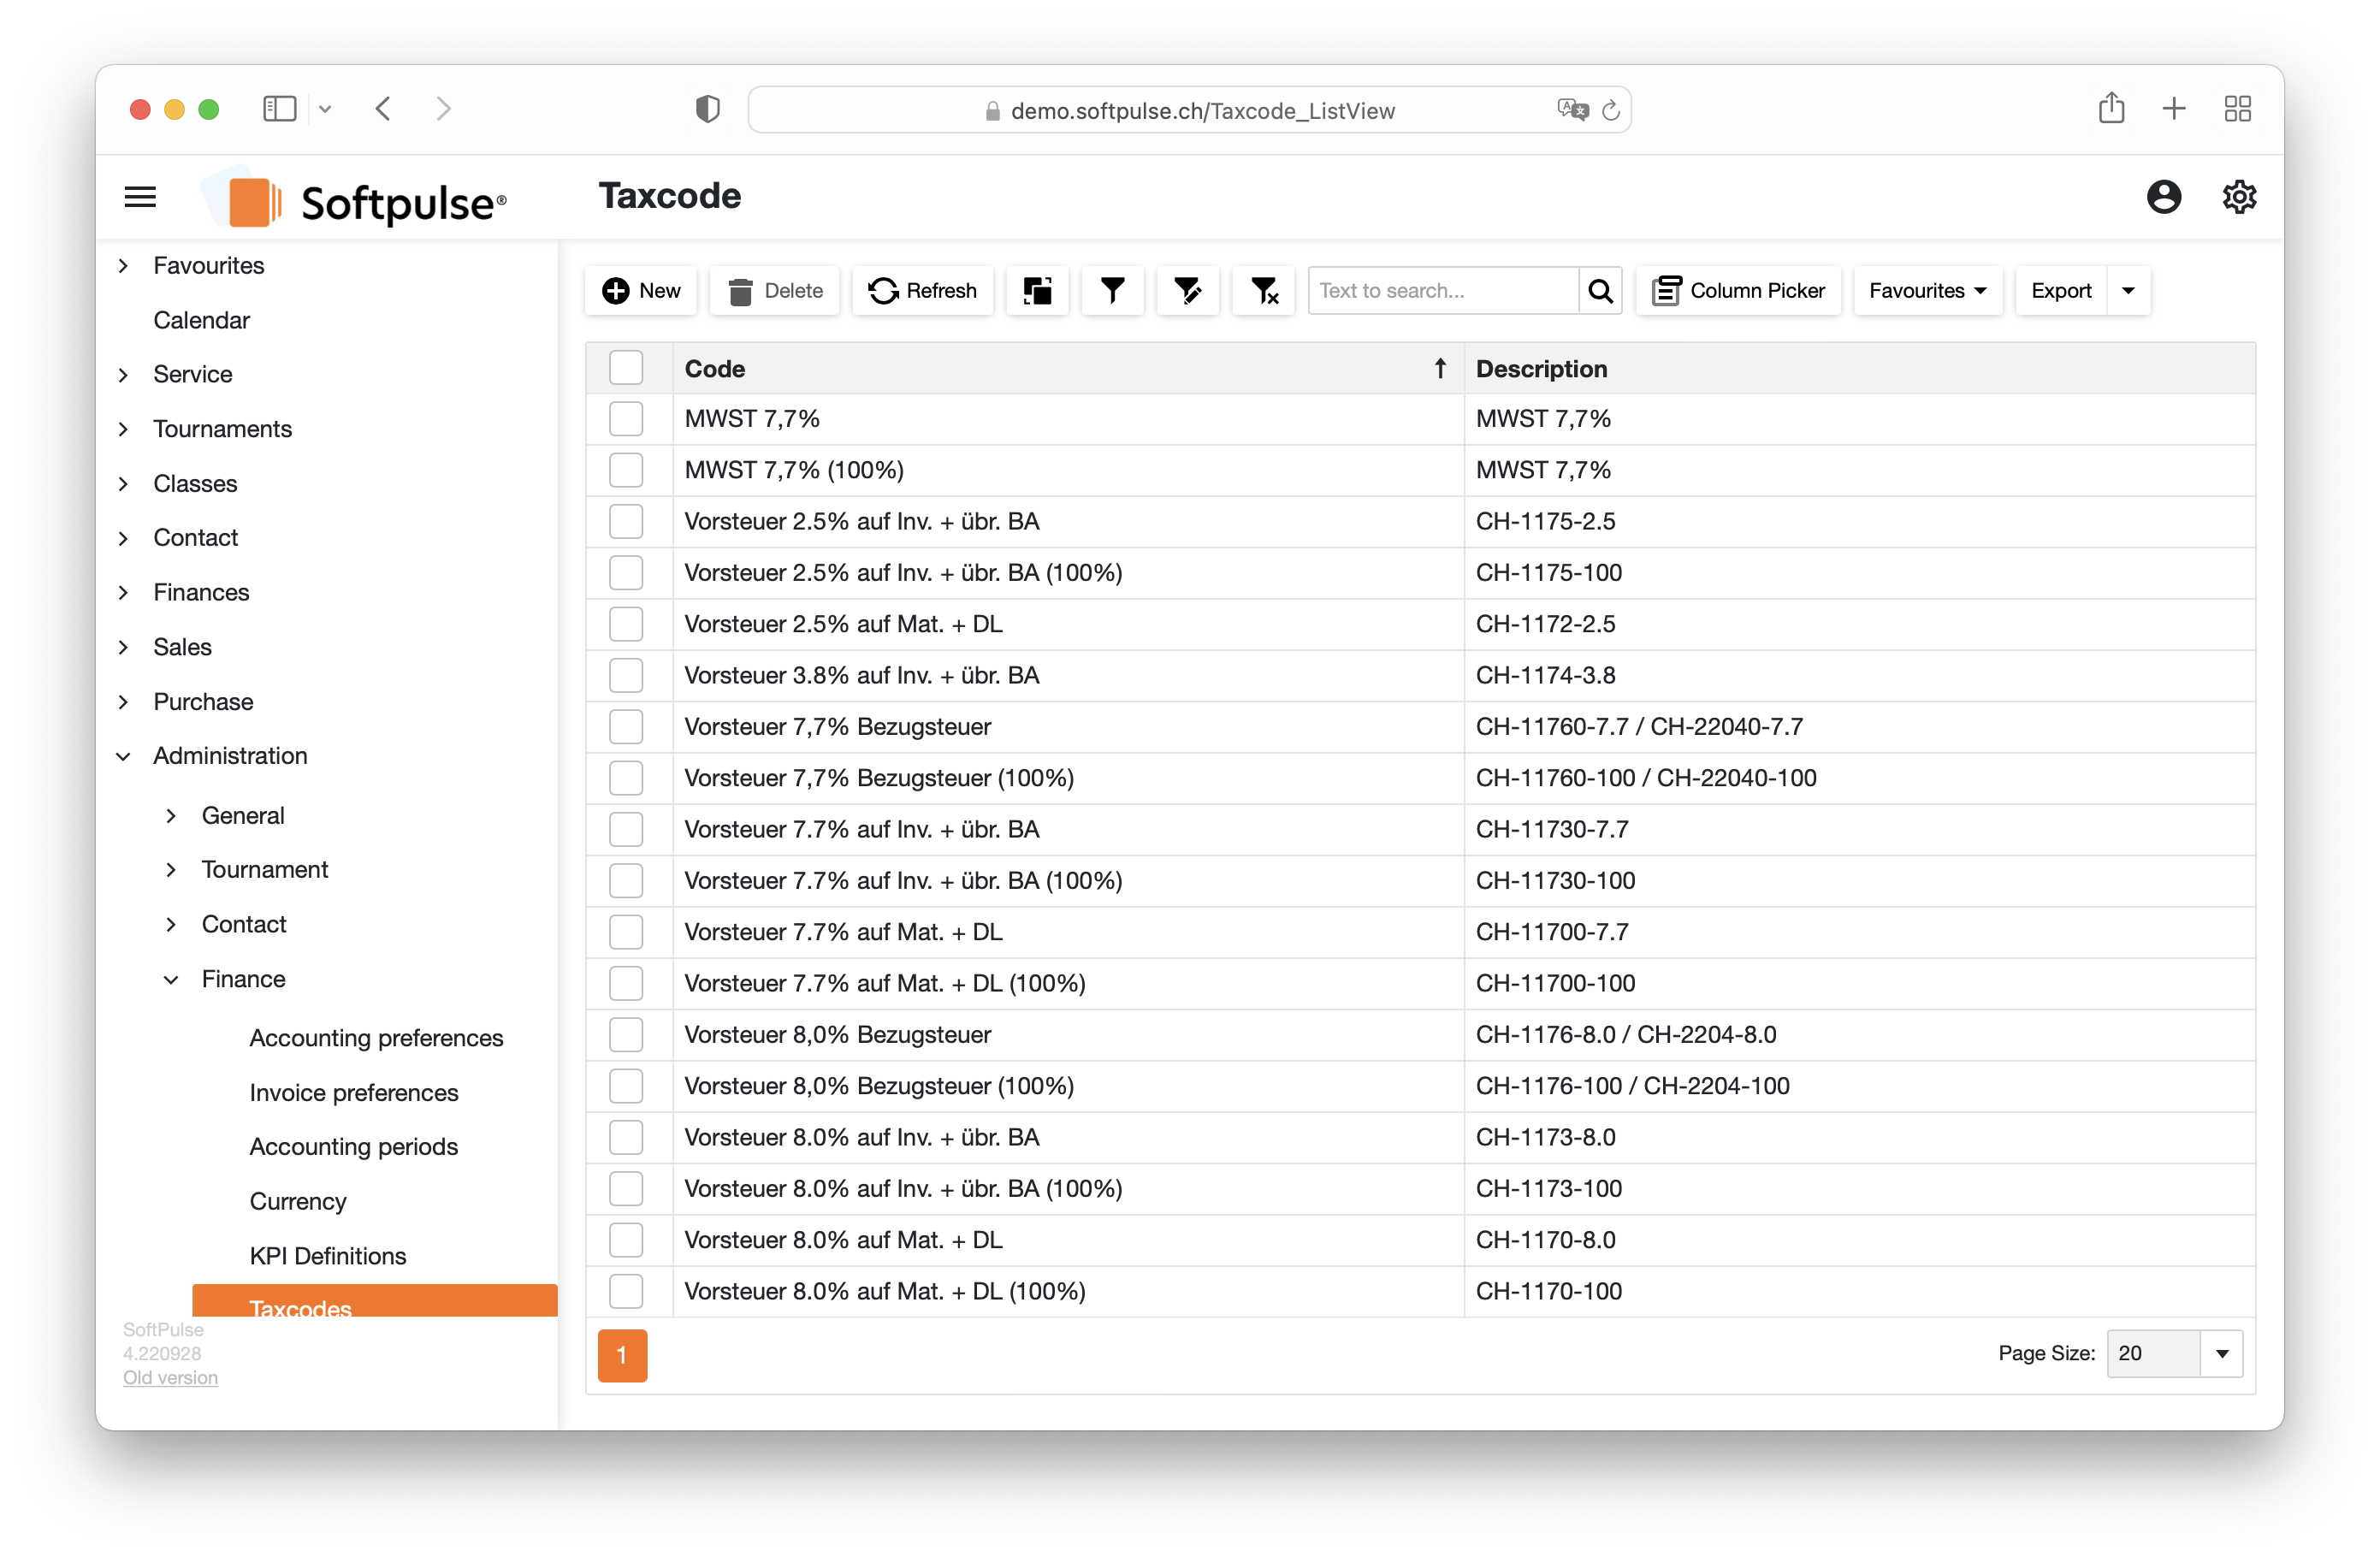Open the hamburger navigation menu

[x=140, y=197]
